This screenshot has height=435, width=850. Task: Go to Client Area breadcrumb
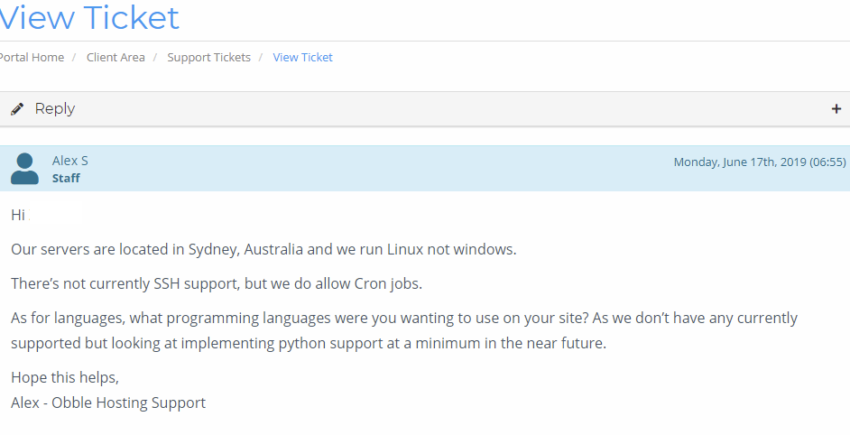tap(115, 57)
